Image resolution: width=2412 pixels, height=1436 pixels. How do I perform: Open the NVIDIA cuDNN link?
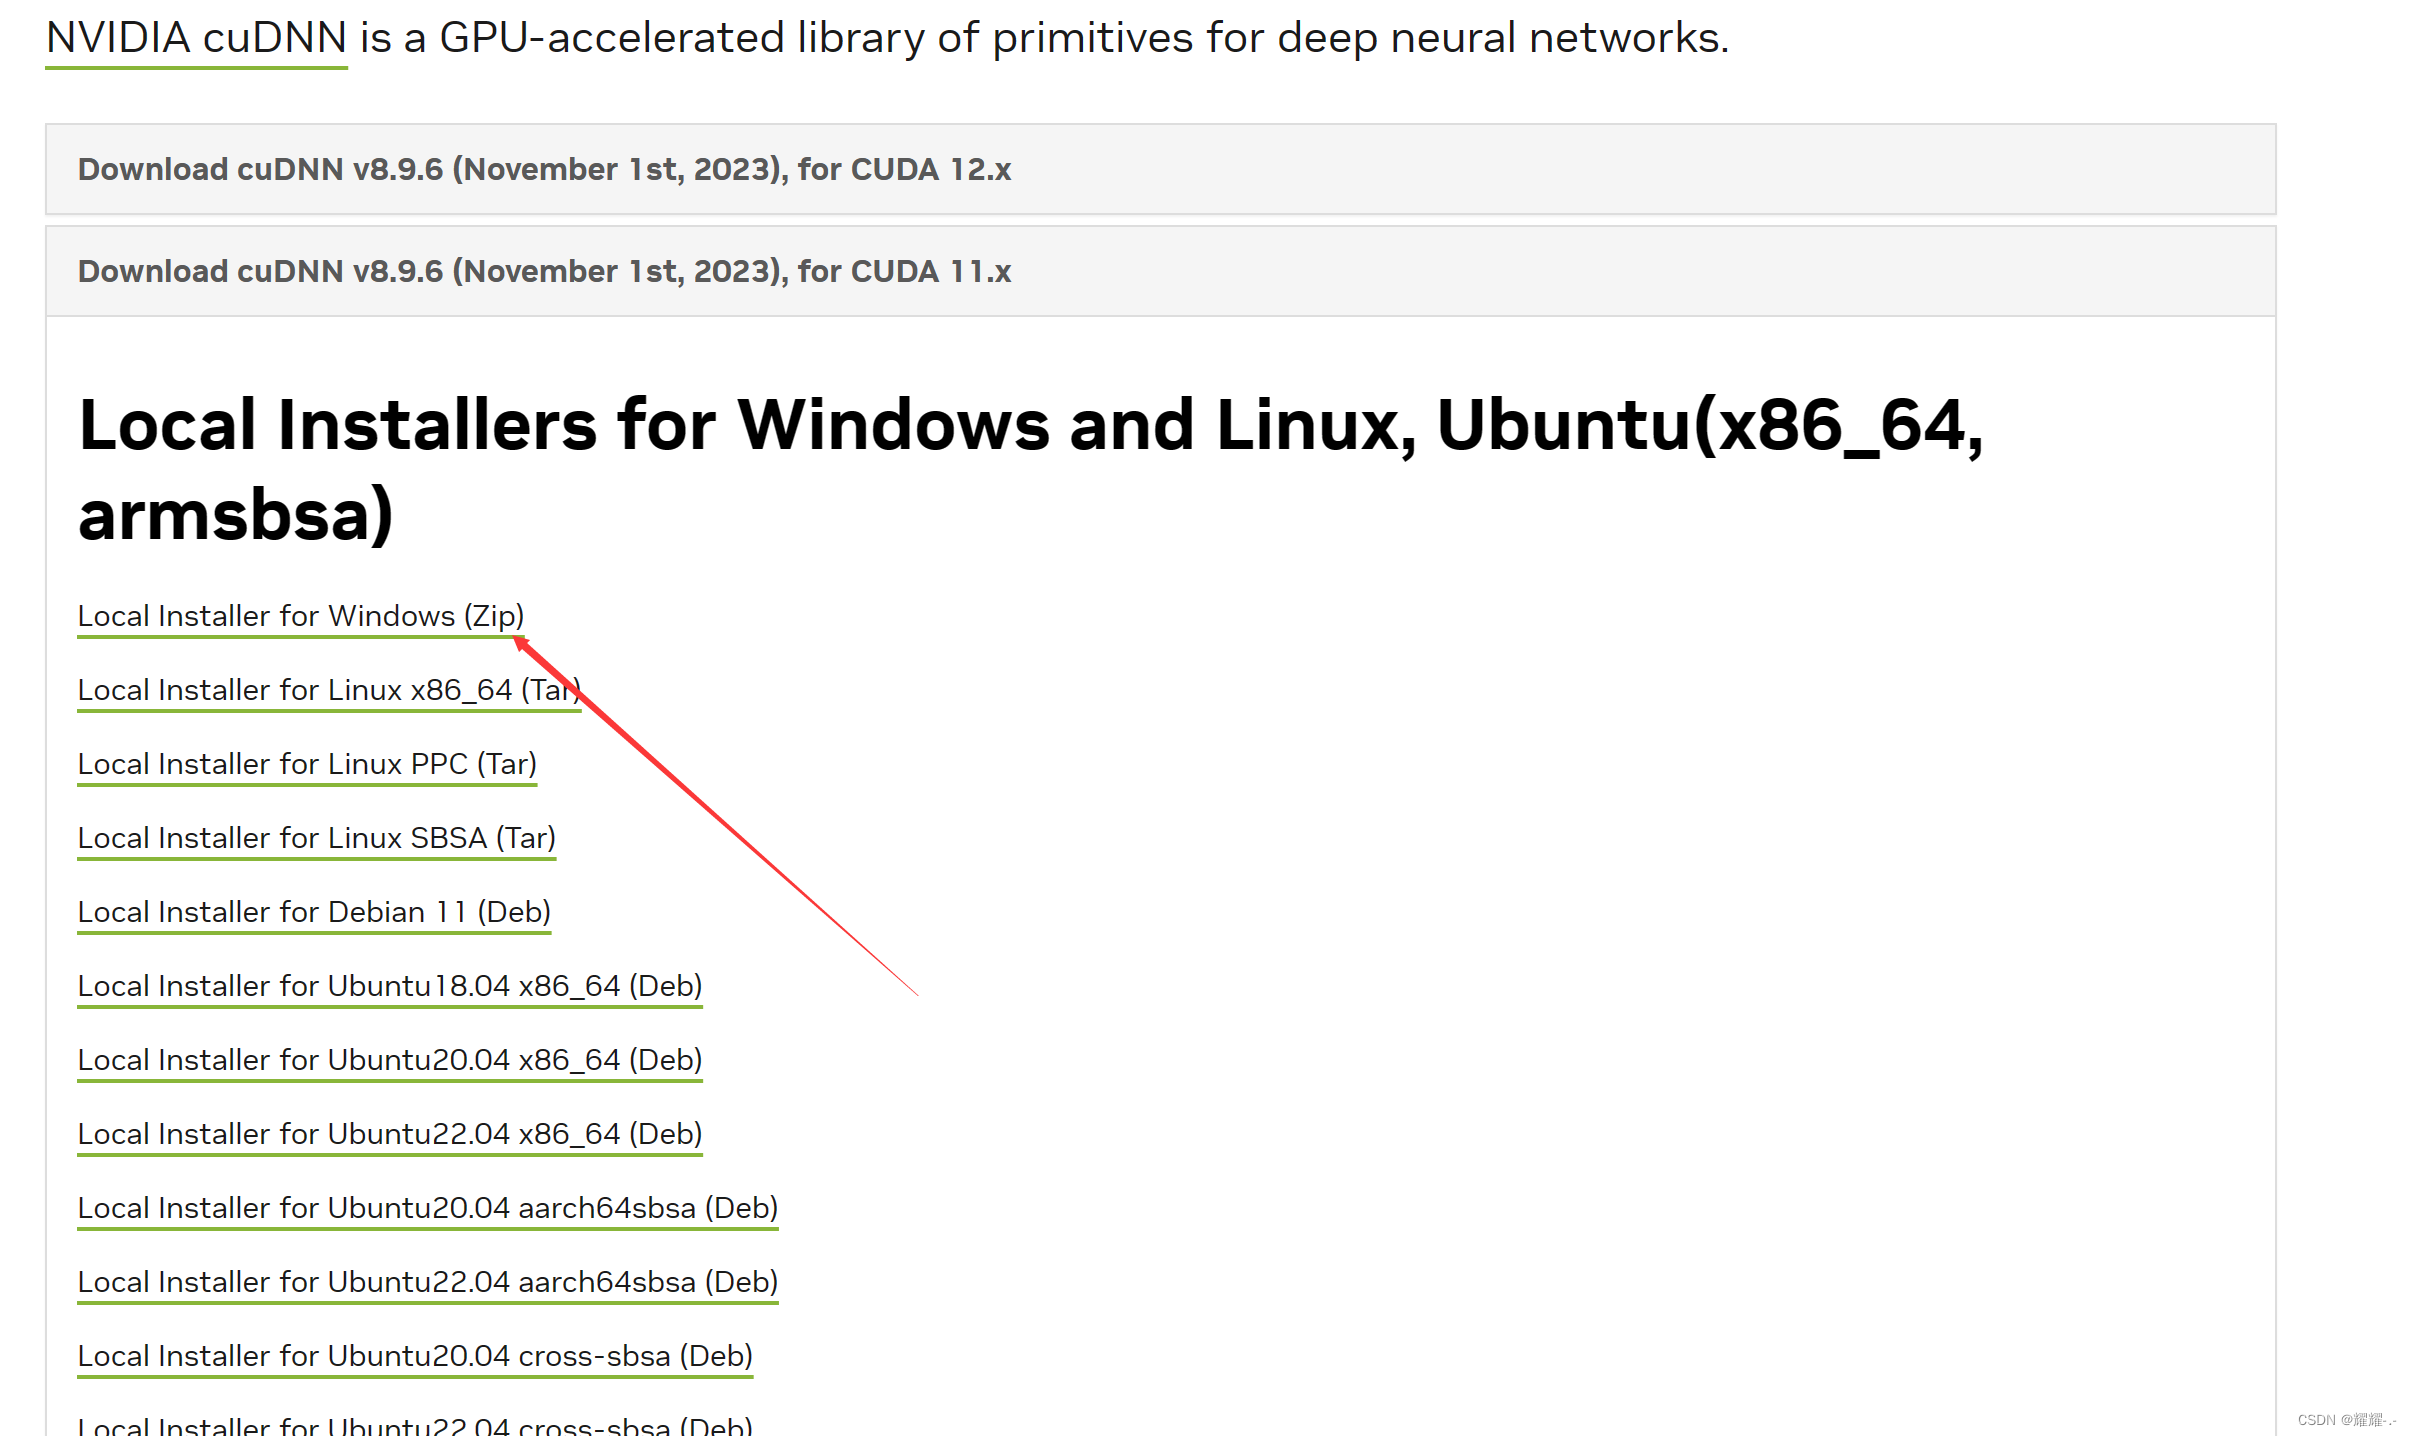click(196, 38)
